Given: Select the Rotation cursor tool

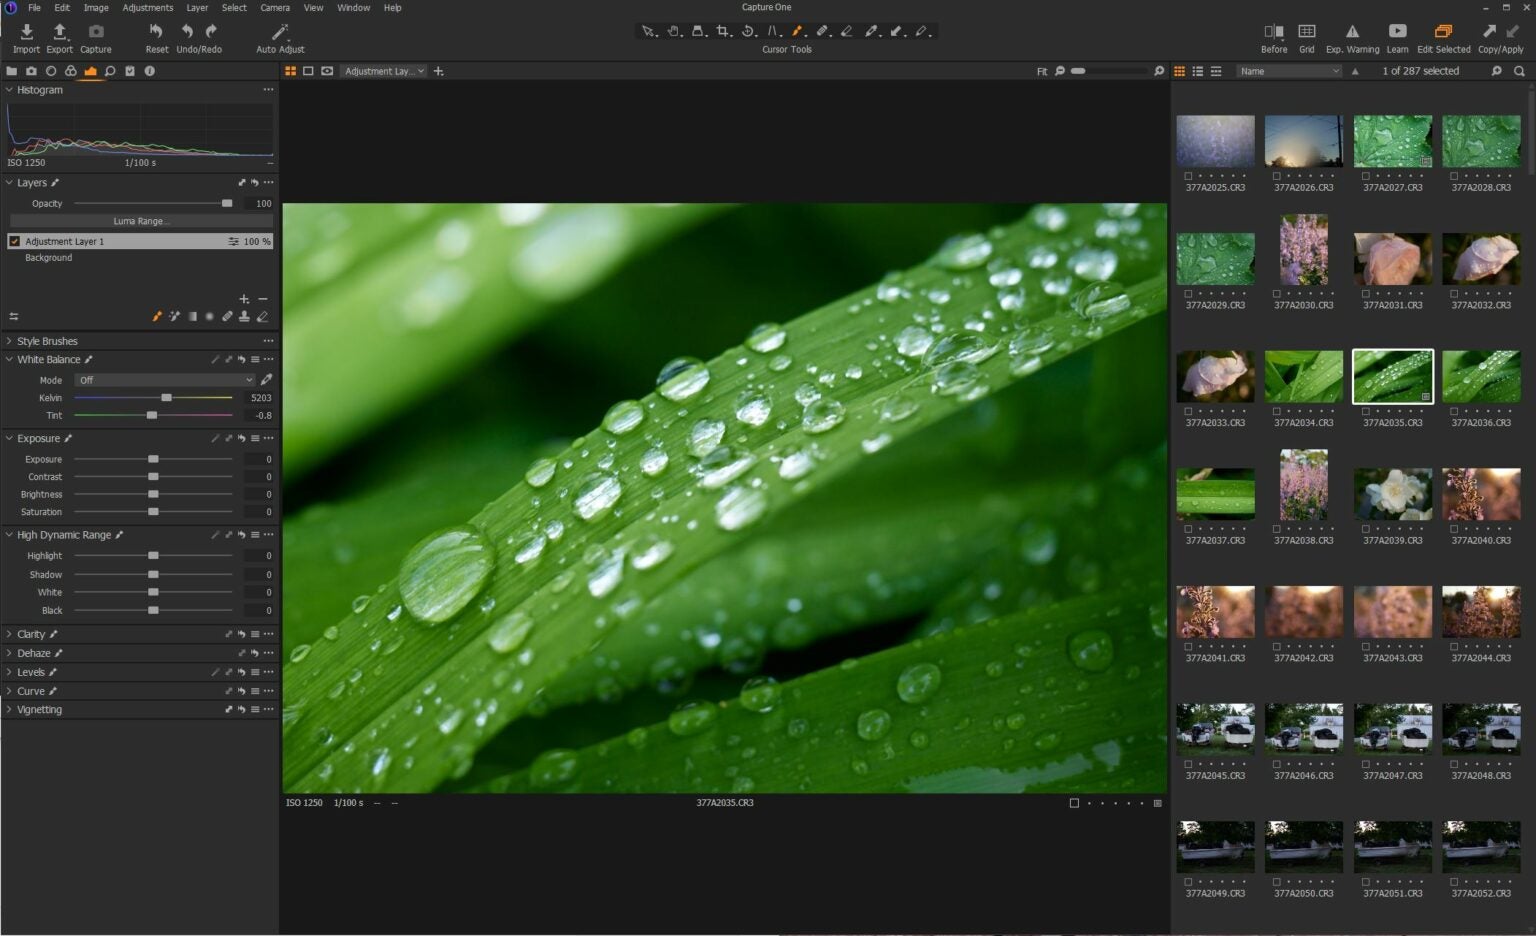Looking at the screenshot, I should pos(748,31).
